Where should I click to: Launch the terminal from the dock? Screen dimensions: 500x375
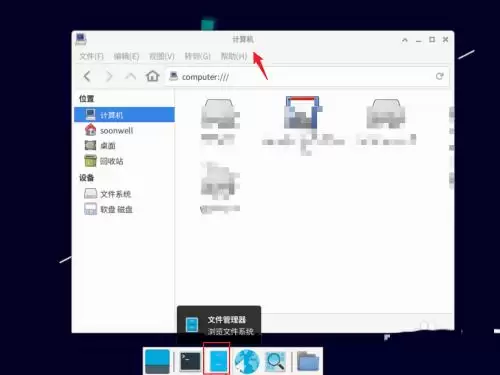pos(190,361)
